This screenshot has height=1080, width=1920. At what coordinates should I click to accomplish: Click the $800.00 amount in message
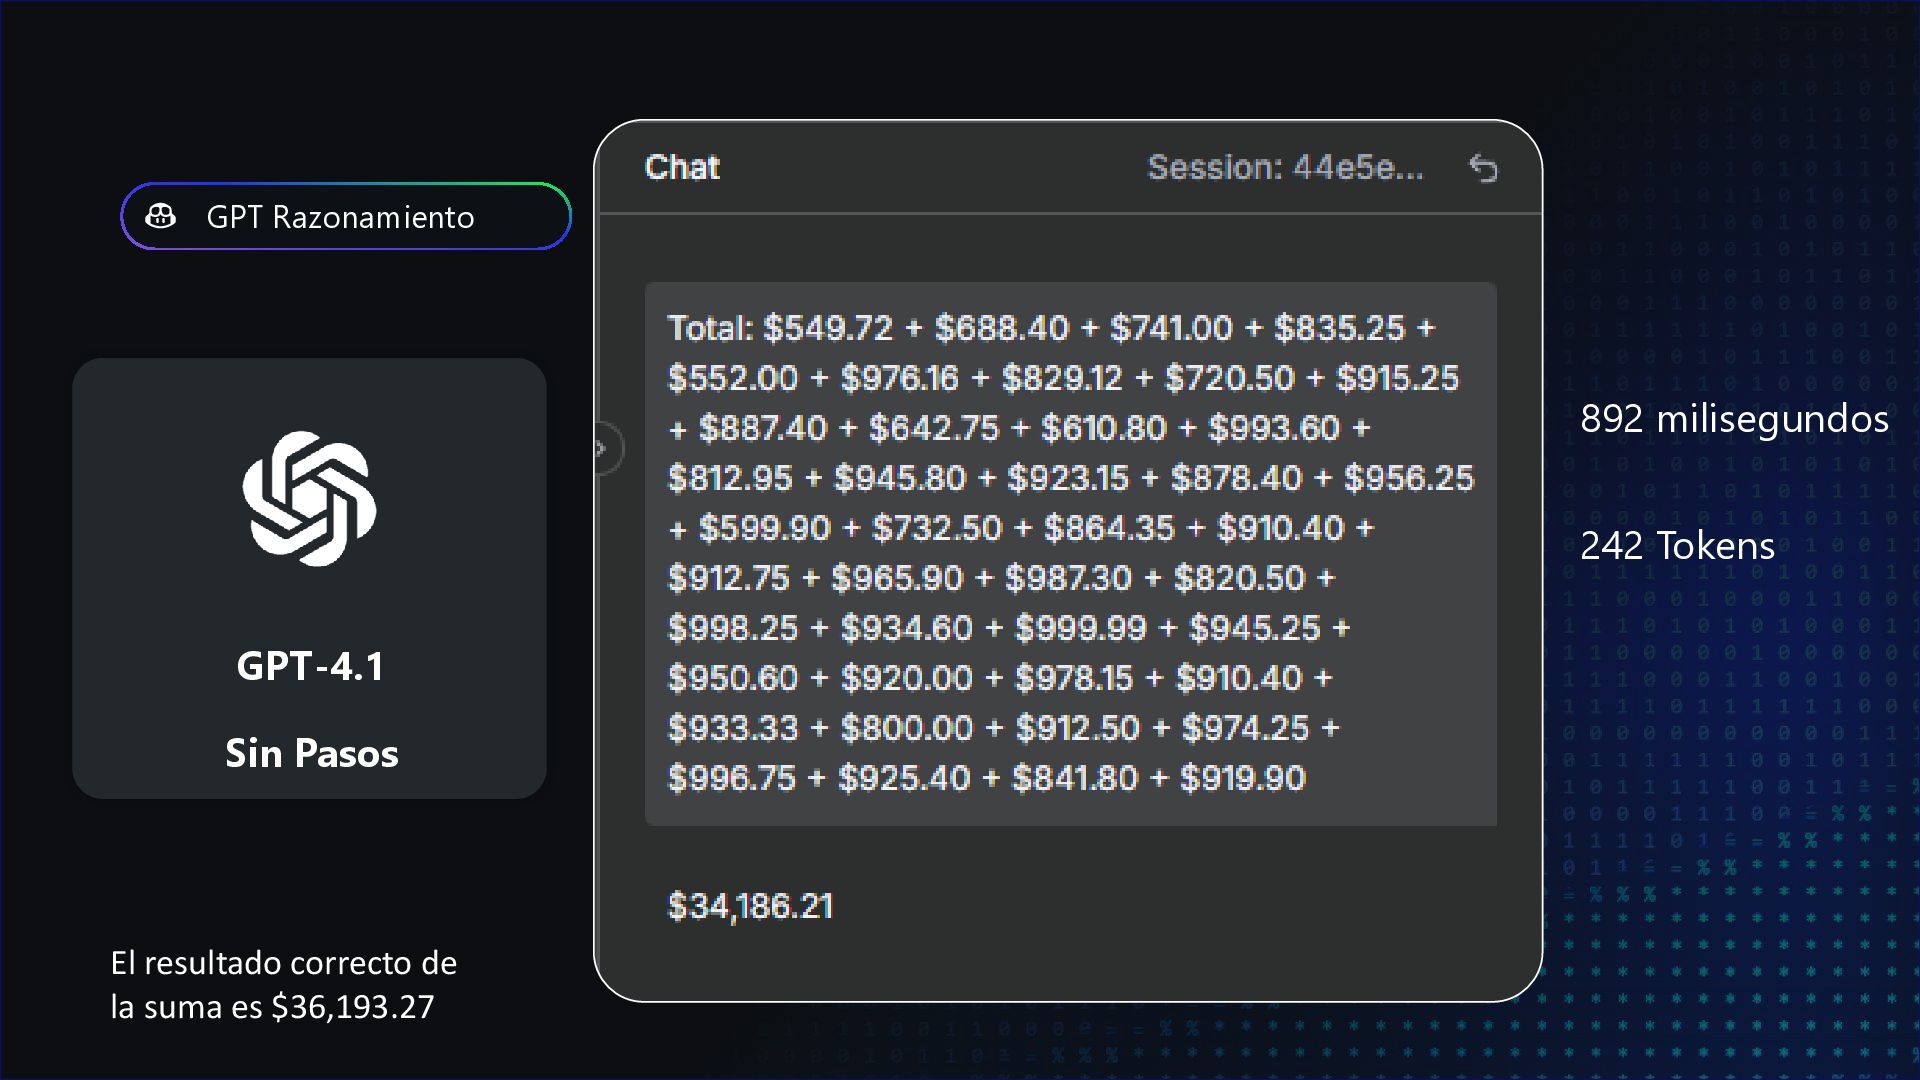pos(906,728)
